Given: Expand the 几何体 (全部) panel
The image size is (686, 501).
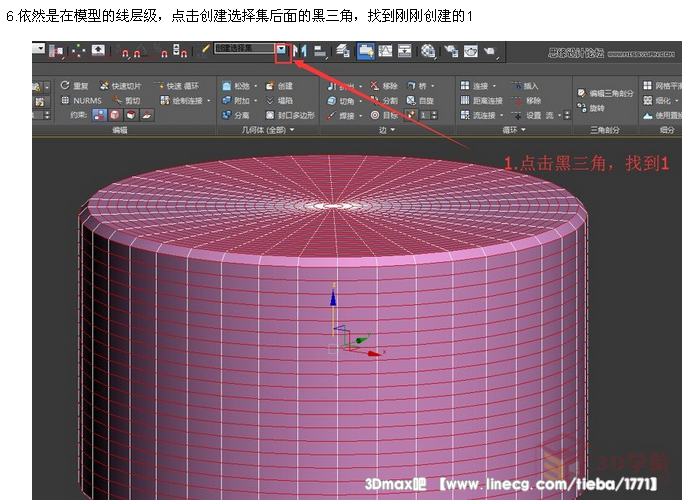Looking at the screenshot, I should tap(268, 130).
